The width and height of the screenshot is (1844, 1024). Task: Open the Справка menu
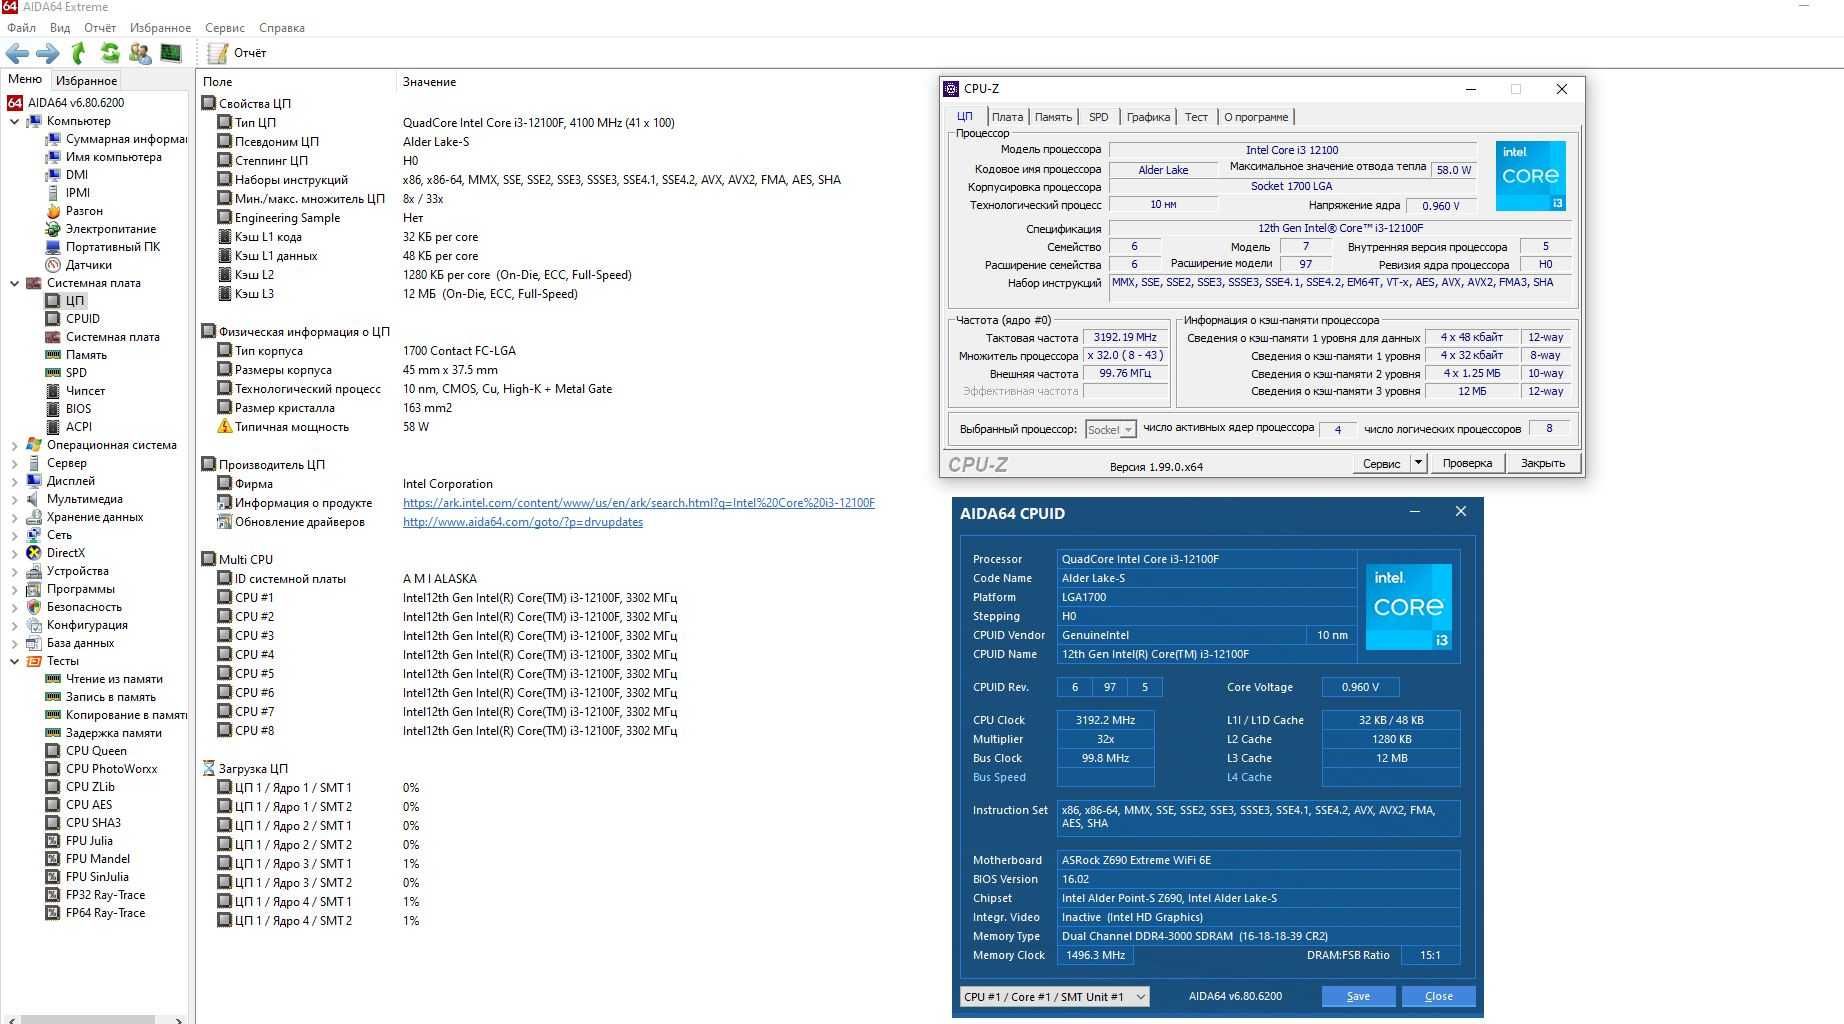coord(281,28)
